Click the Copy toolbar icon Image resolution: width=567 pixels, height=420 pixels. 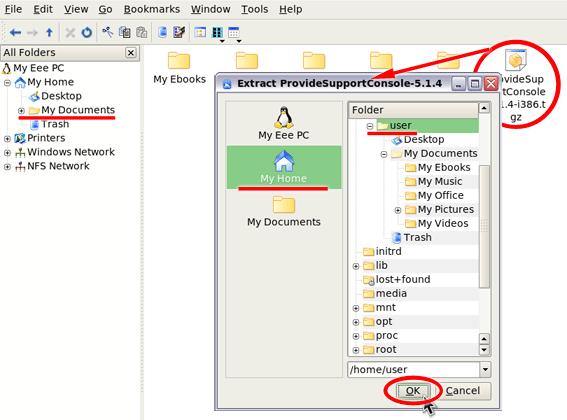point(125,32)
